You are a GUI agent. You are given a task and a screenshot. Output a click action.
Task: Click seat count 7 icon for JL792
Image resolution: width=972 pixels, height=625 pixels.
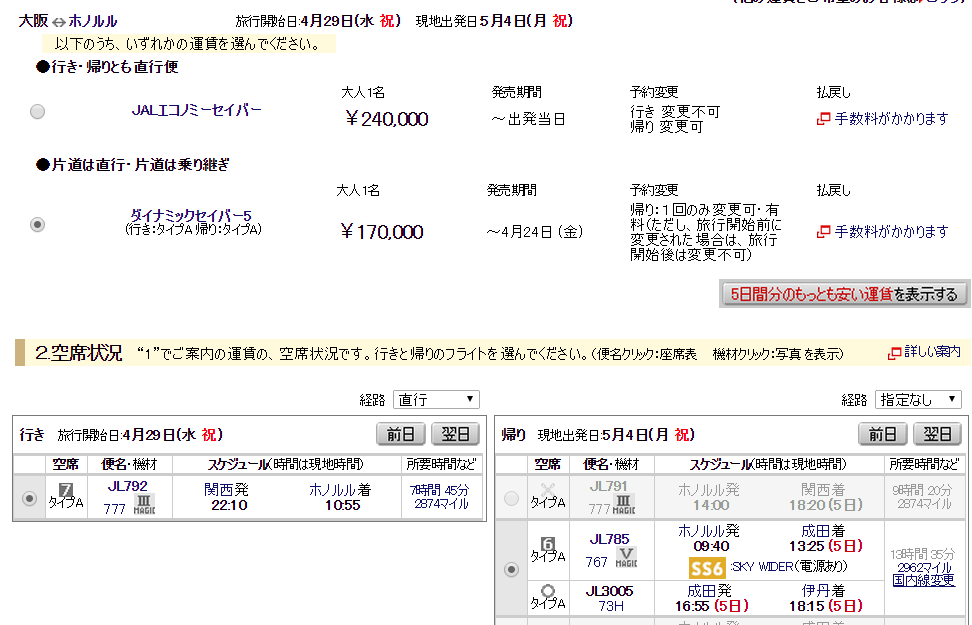click(66, 490)
